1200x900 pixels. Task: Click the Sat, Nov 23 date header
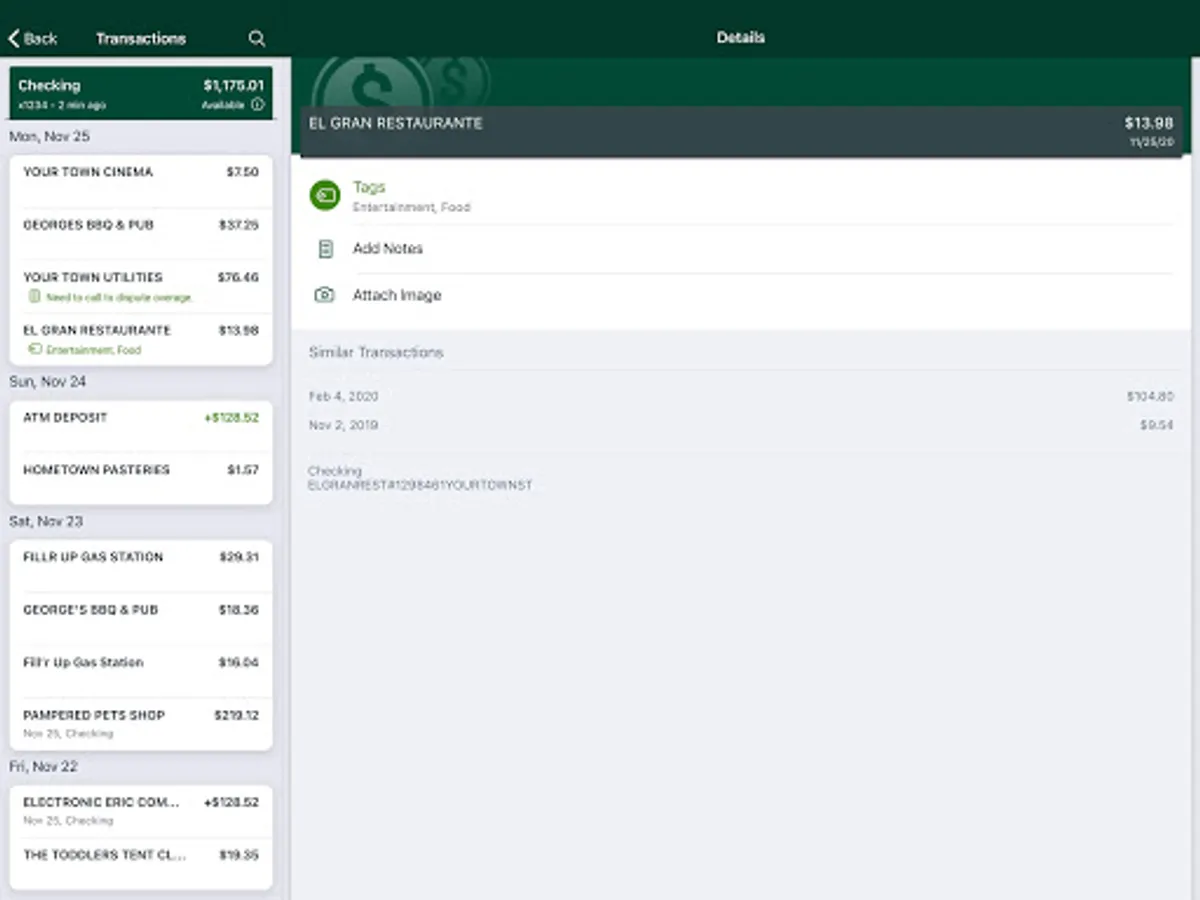[46, 521]
